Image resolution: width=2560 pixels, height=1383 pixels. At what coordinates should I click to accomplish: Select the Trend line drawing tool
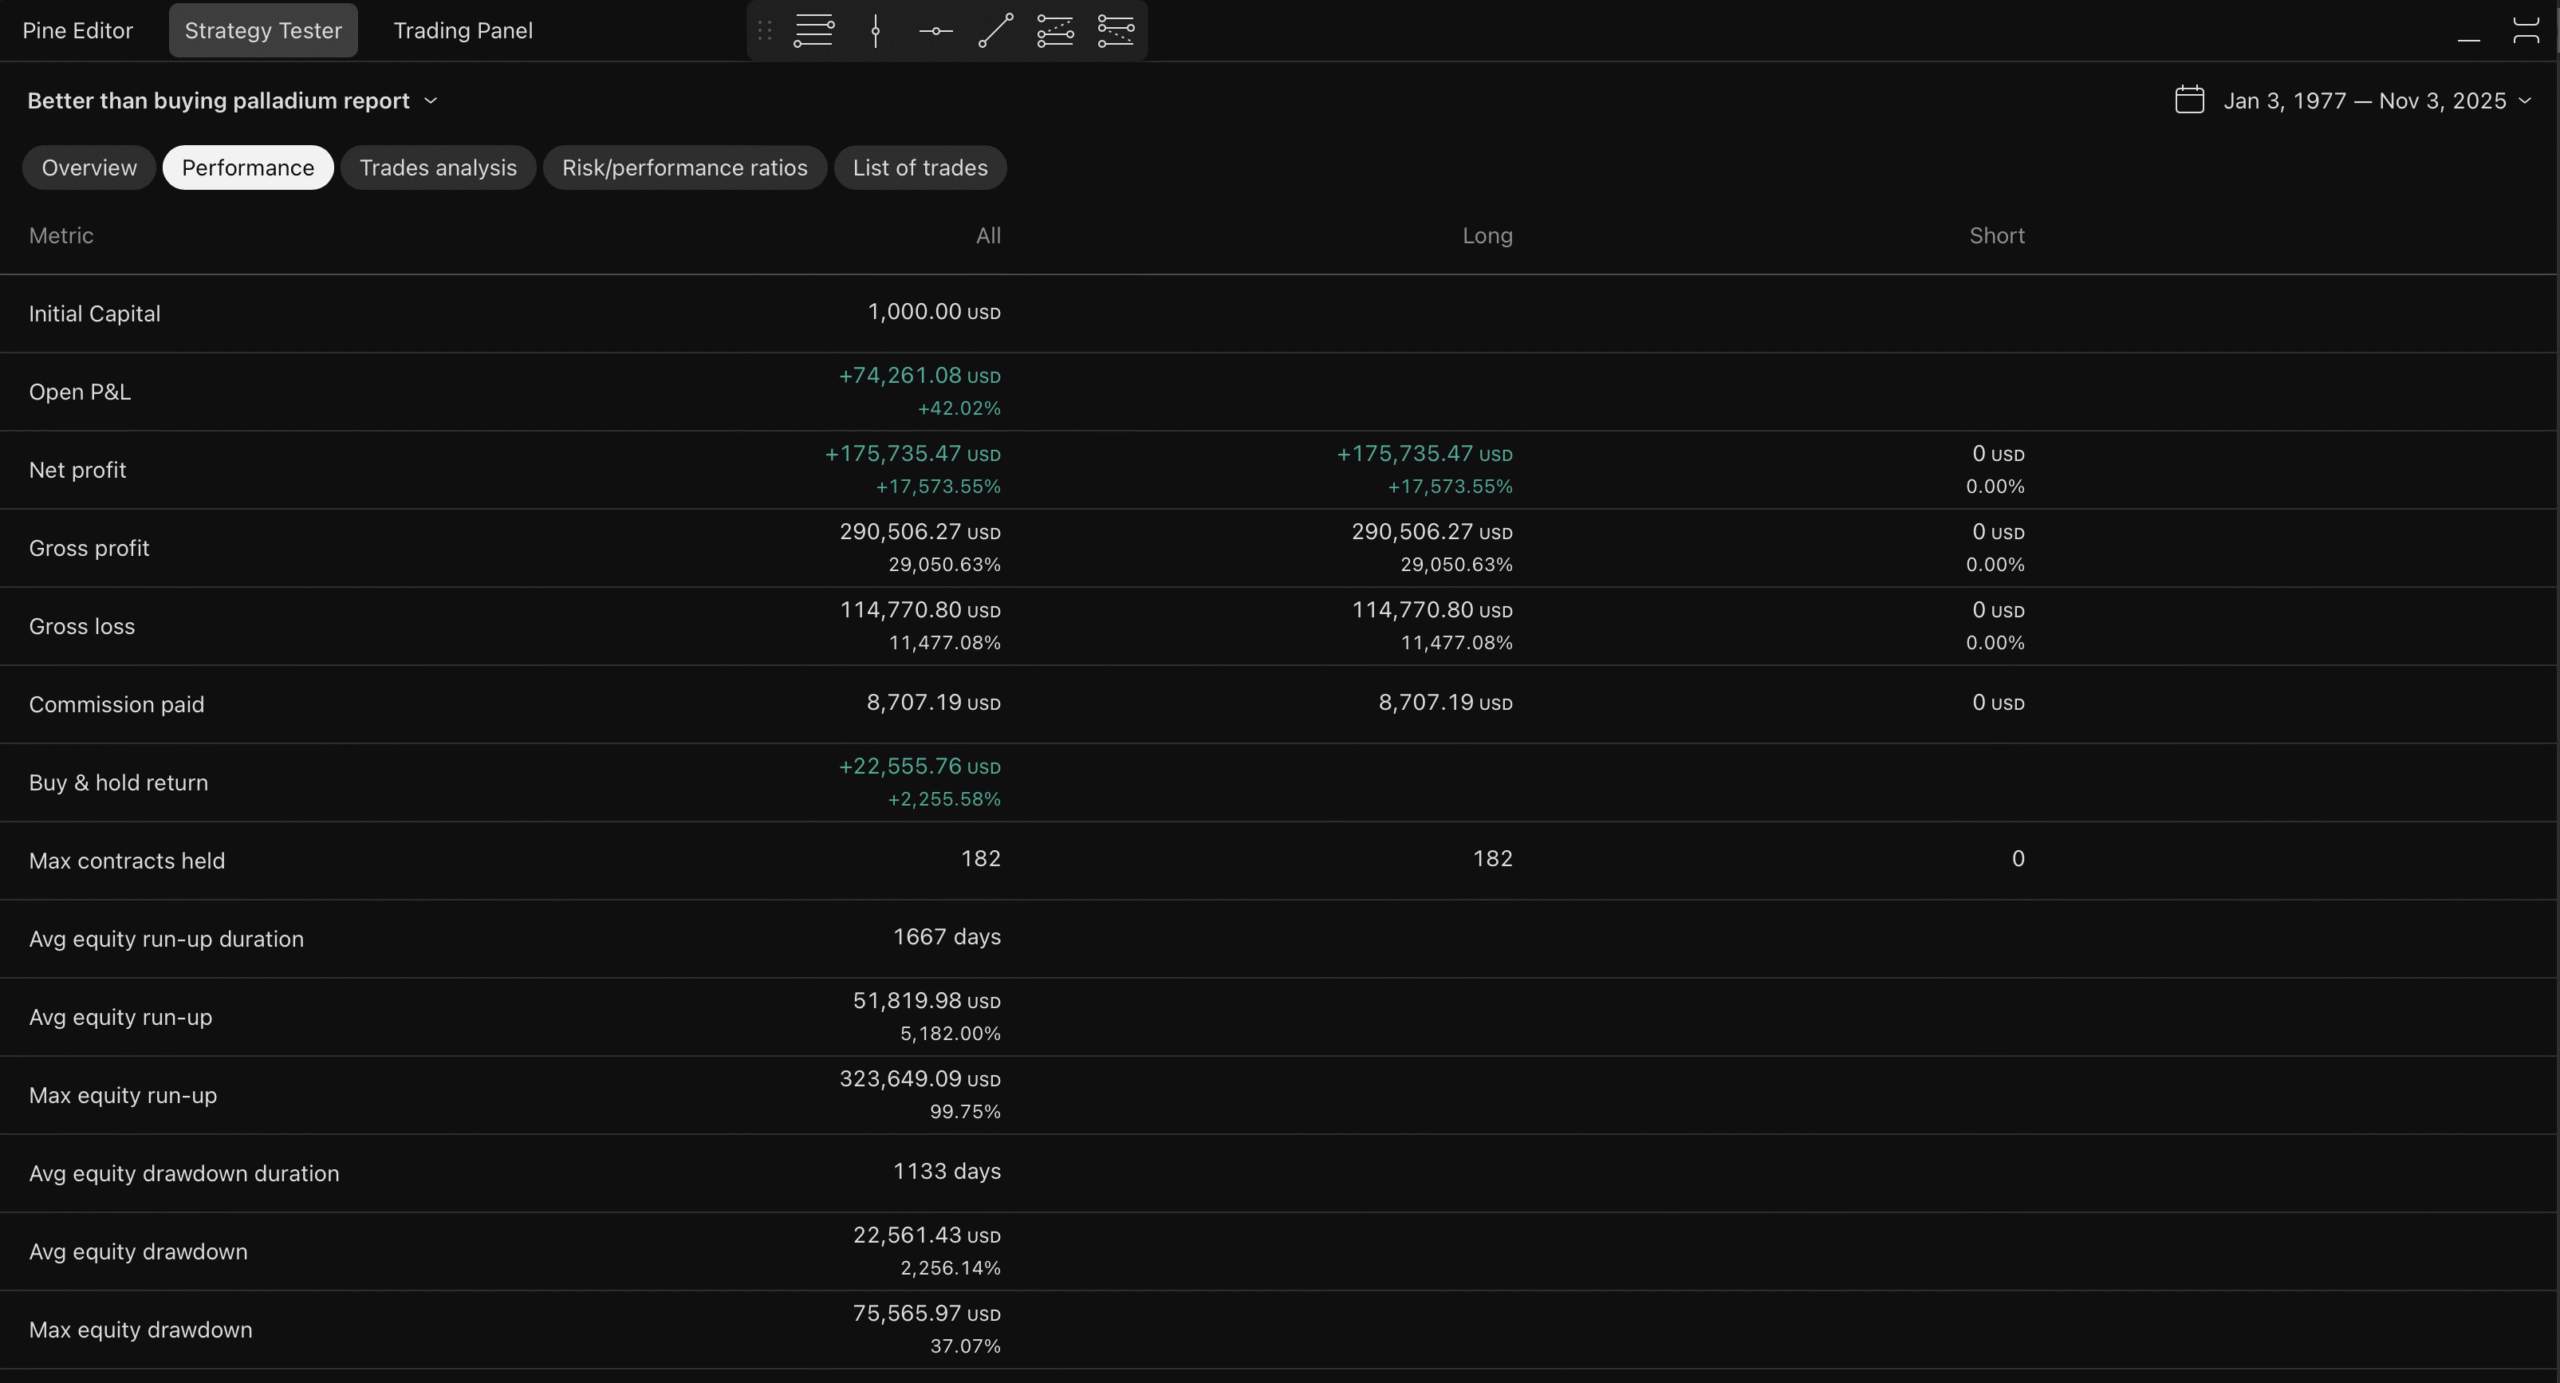pyautogui.click(x=995, y=31)
